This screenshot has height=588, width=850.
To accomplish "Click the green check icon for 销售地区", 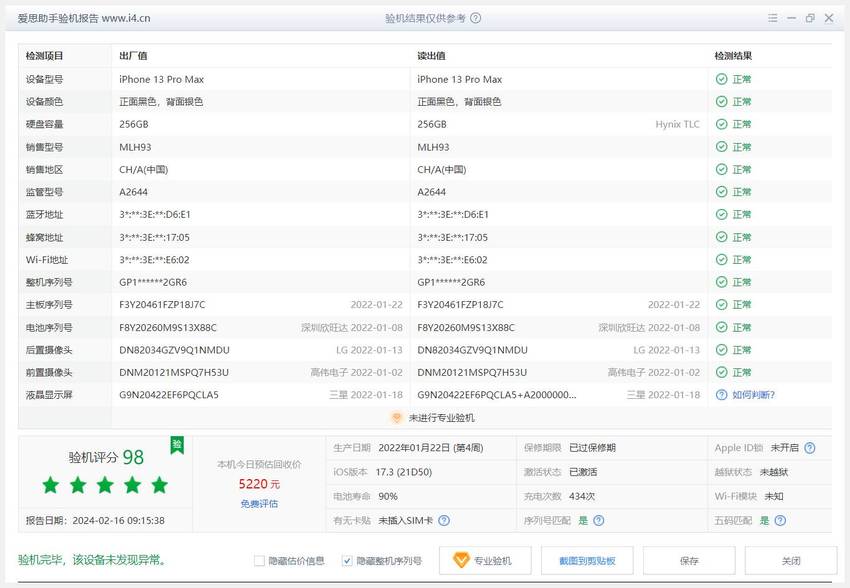I will coord(722,170).
